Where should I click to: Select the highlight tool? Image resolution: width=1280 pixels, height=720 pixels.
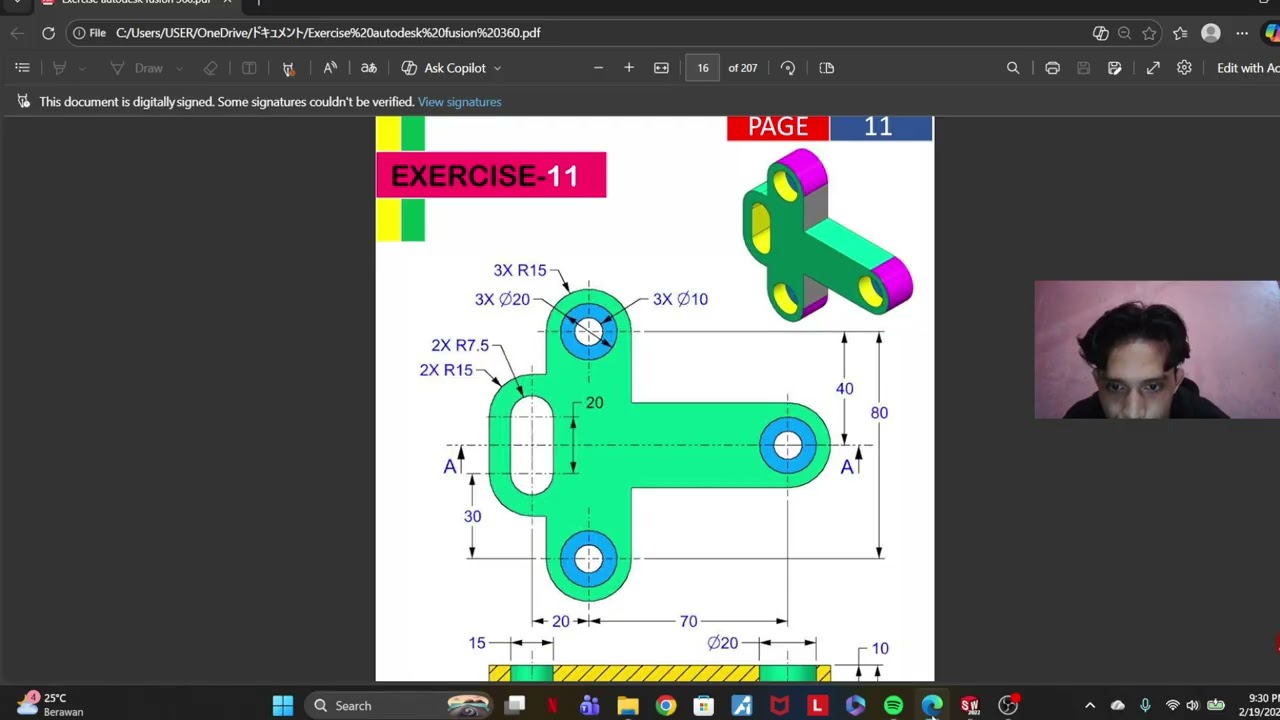59,68
